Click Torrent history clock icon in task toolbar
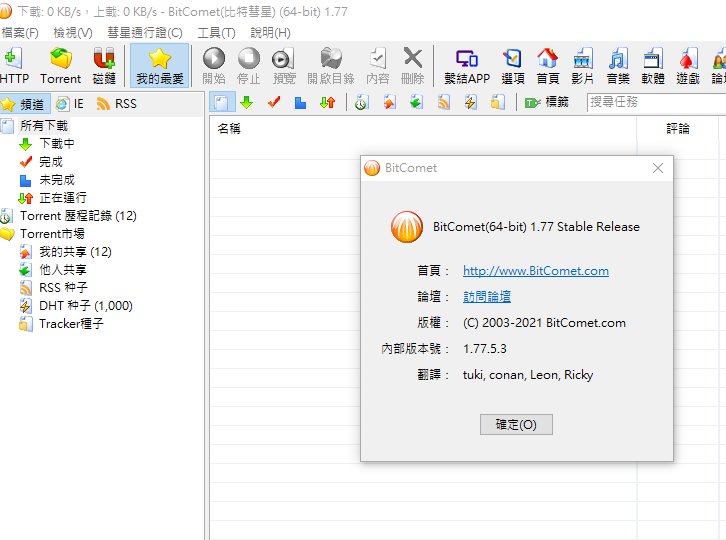 (x=362, y=102)
